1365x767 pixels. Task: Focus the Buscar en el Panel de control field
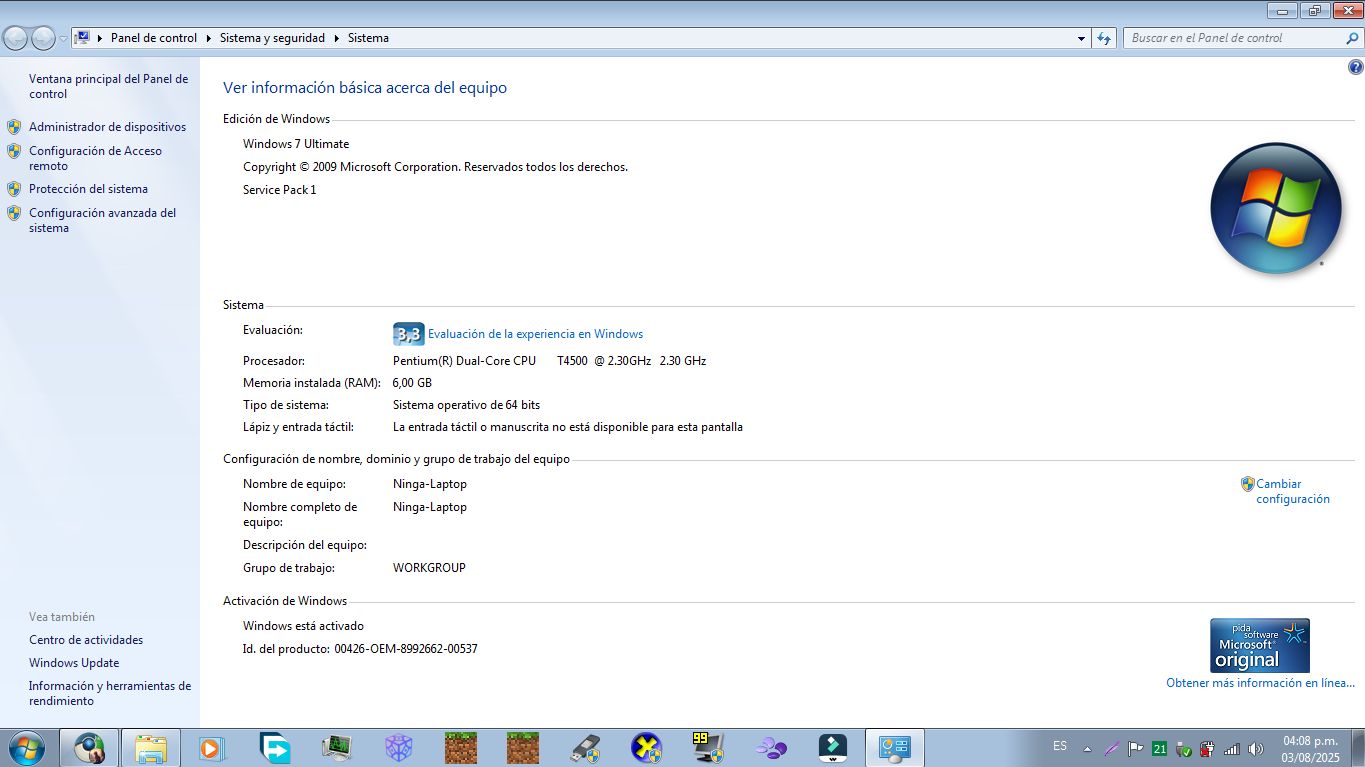tap(1235, 38)
